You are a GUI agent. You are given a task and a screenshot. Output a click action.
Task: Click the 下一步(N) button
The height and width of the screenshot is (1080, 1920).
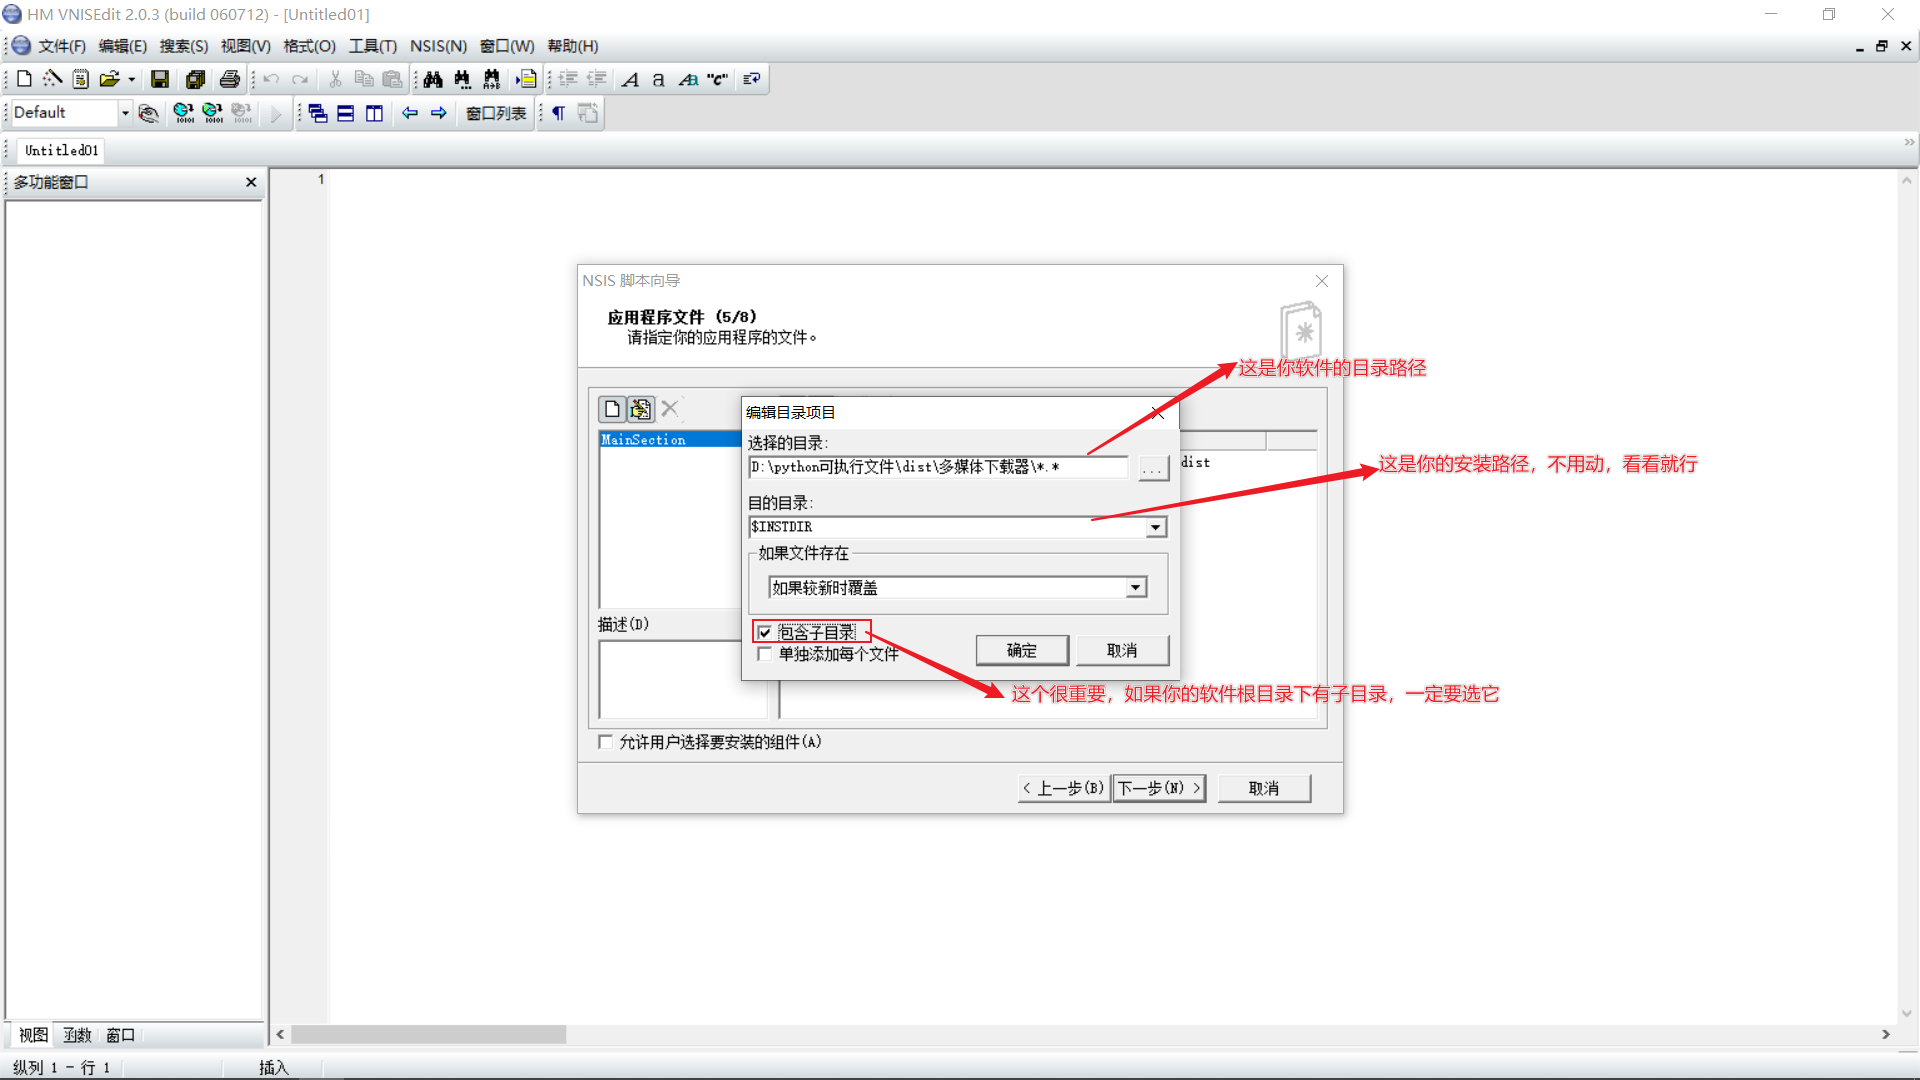(x=1159, y=788)
